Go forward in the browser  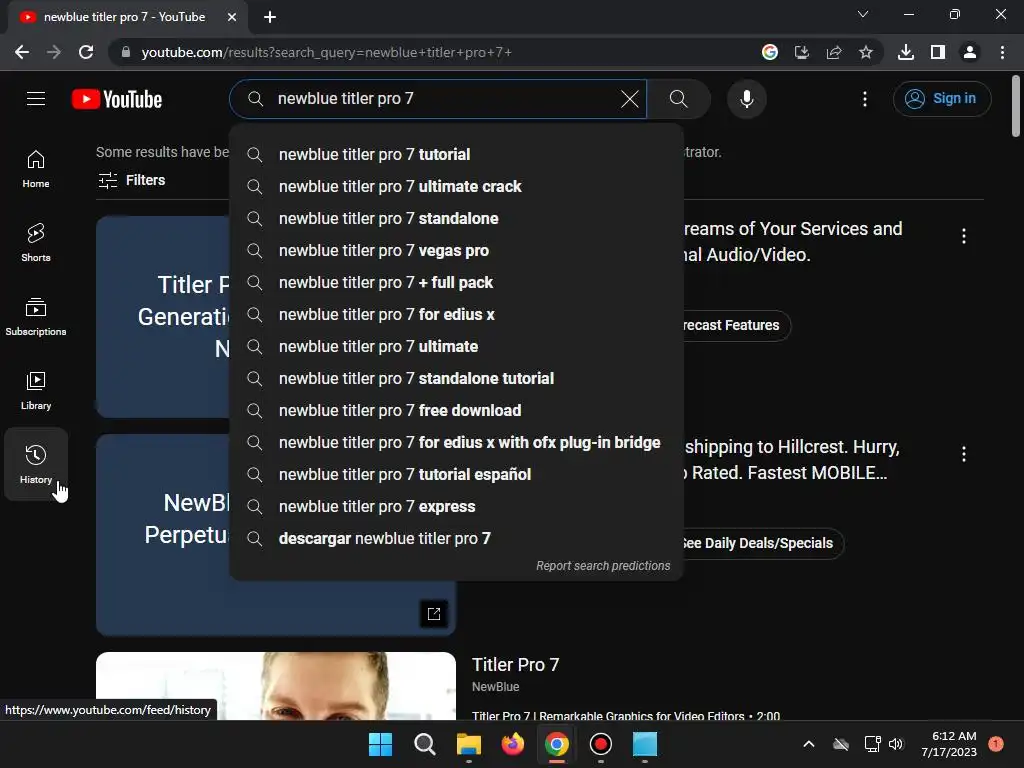coord(54,52)
